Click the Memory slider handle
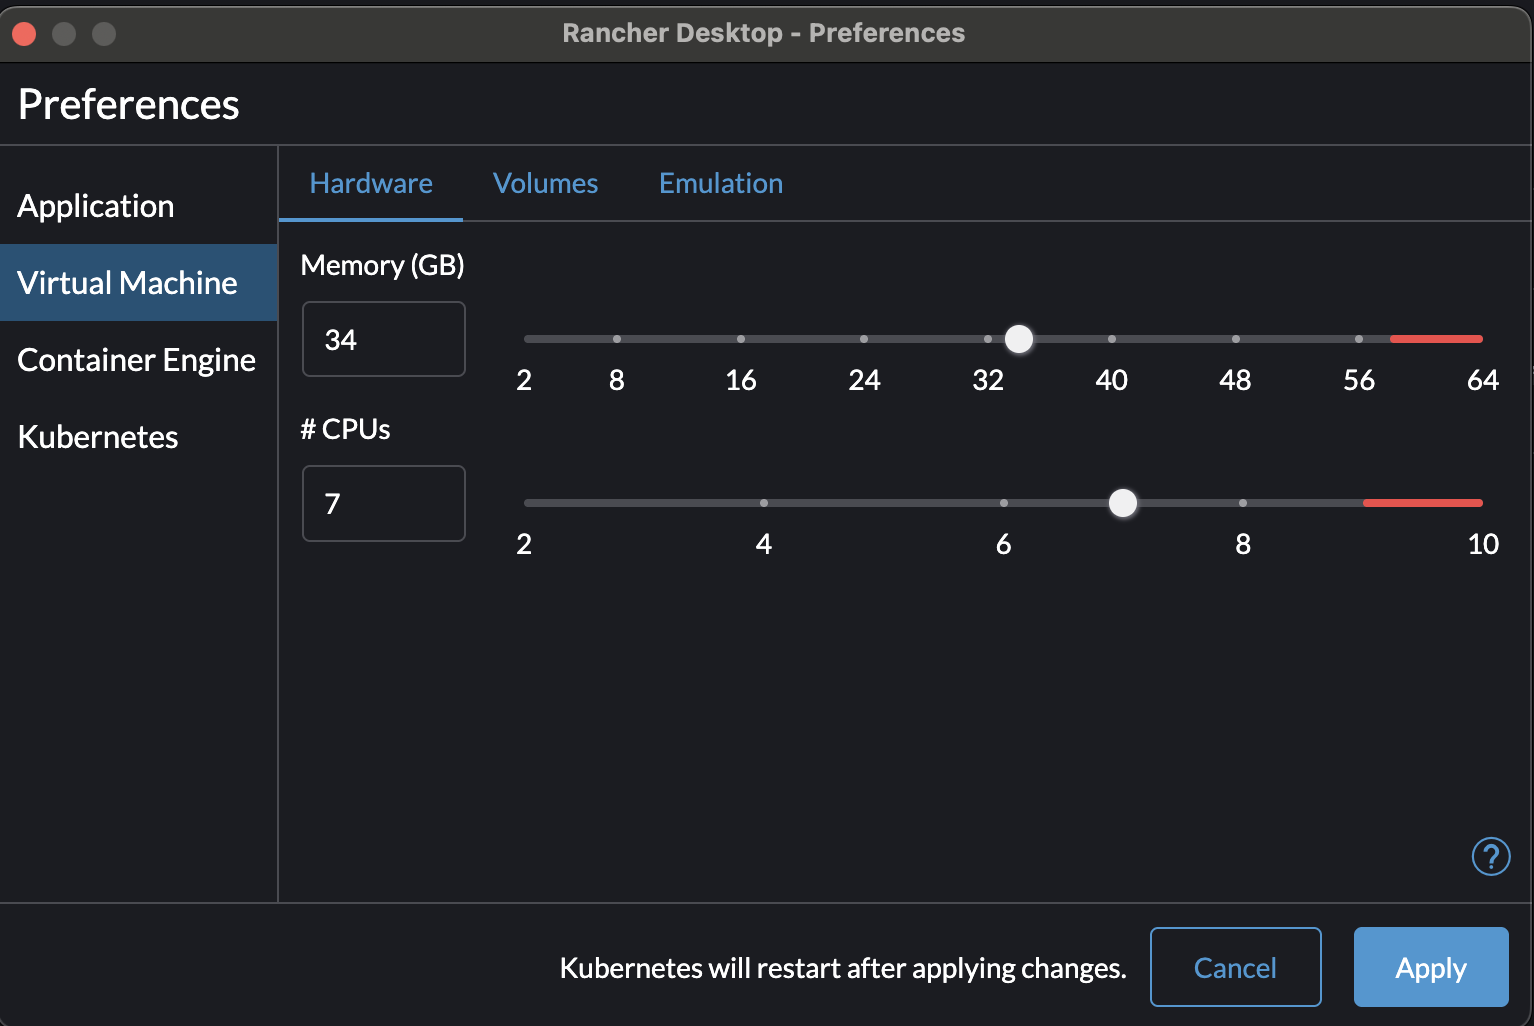Screen dimensions: 1534x1026 (x=1018, y=339)
